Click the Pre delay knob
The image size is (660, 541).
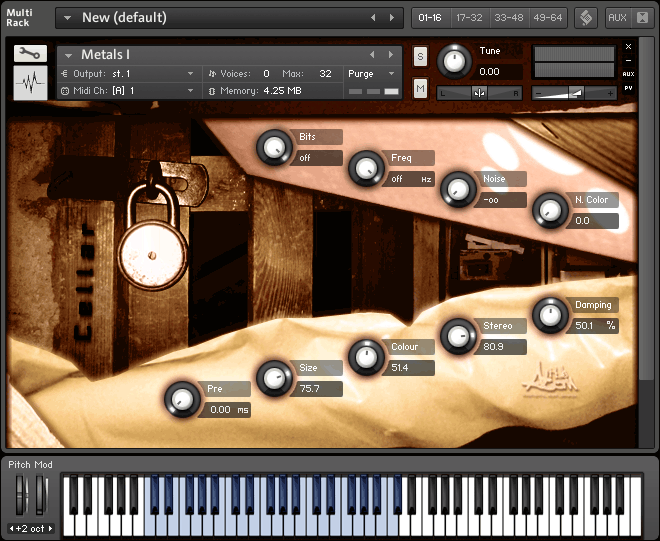point(182,400)
